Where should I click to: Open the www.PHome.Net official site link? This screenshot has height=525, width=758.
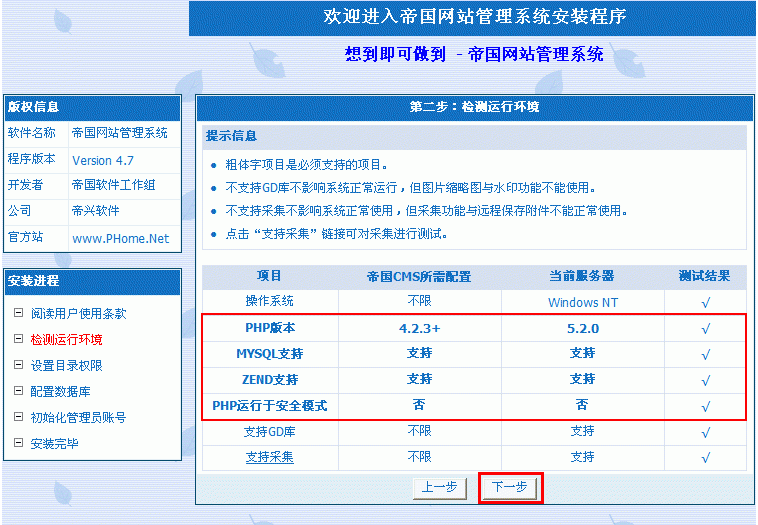120,239
